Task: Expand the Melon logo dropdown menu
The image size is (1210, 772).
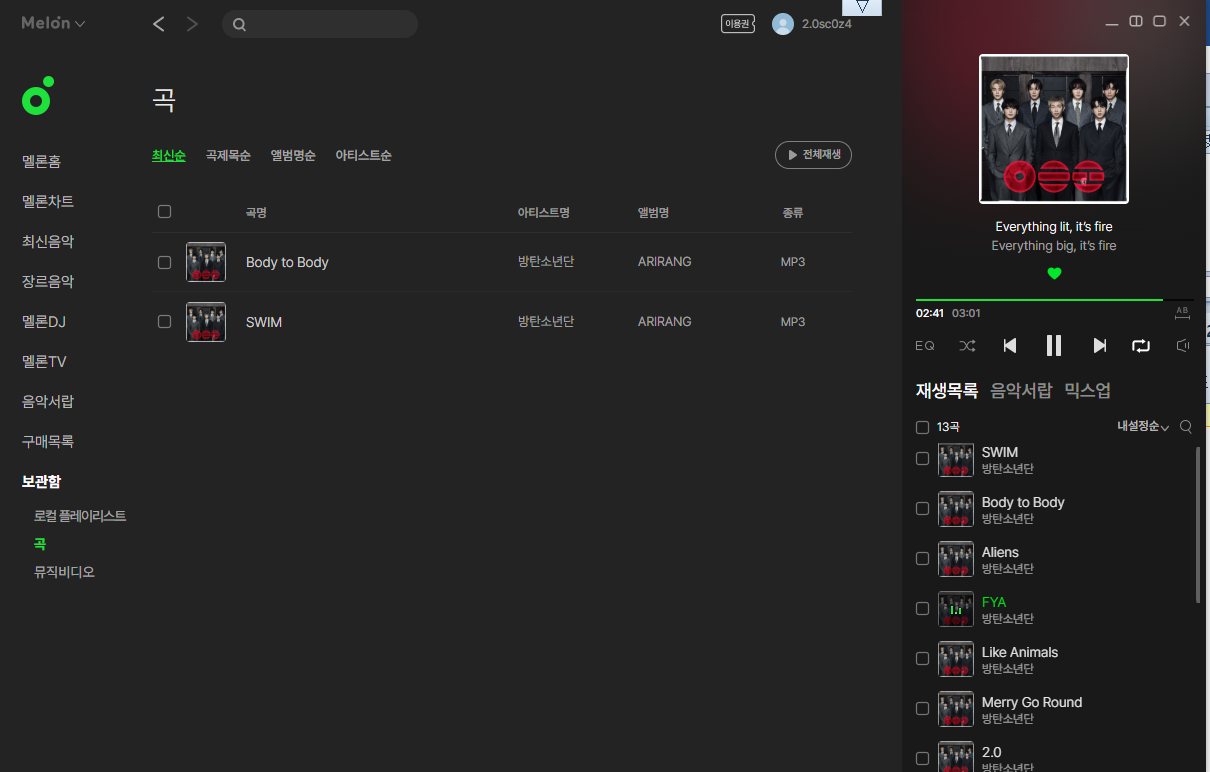Action: click(x=54, y=23)
